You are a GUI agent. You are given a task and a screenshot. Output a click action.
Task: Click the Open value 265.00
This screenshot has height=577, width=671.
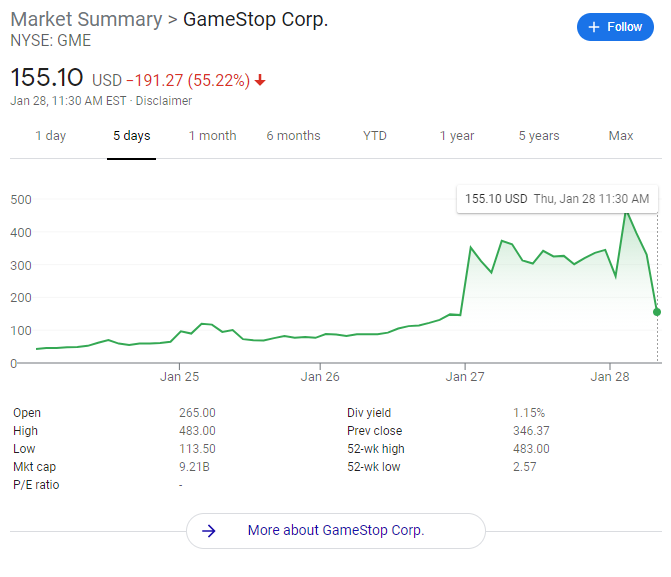[x=197, y=413]
